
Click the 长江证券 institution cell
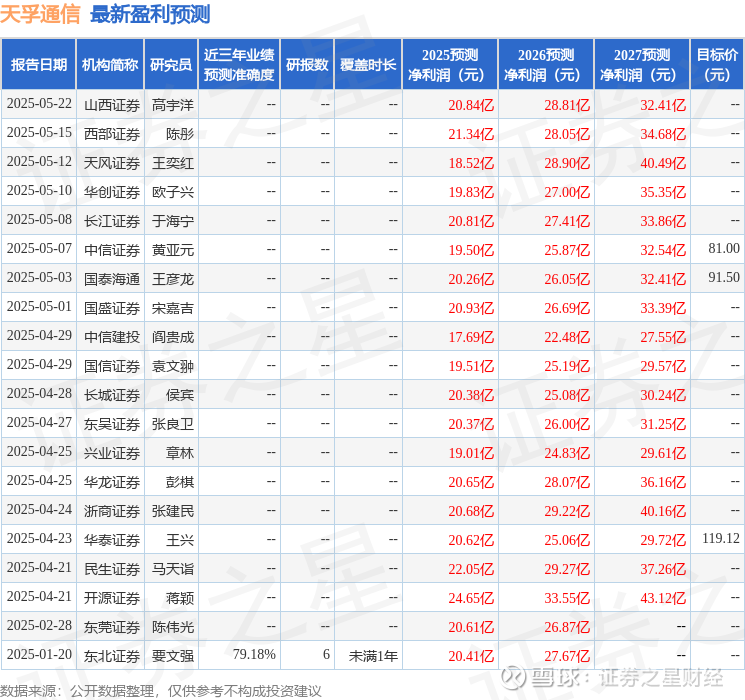tap(112, 221)
